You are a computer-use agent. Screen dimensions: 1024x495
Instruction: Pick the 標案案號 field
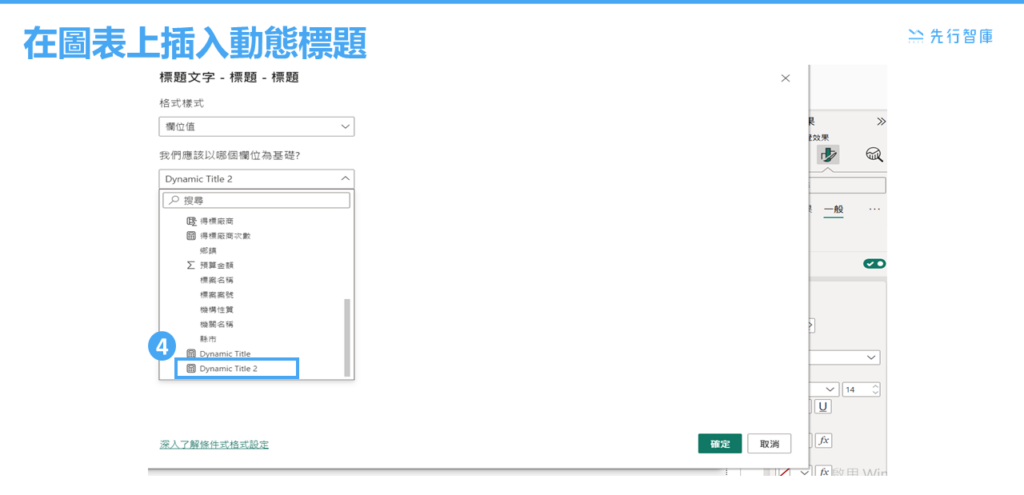(x=217, y=295)
